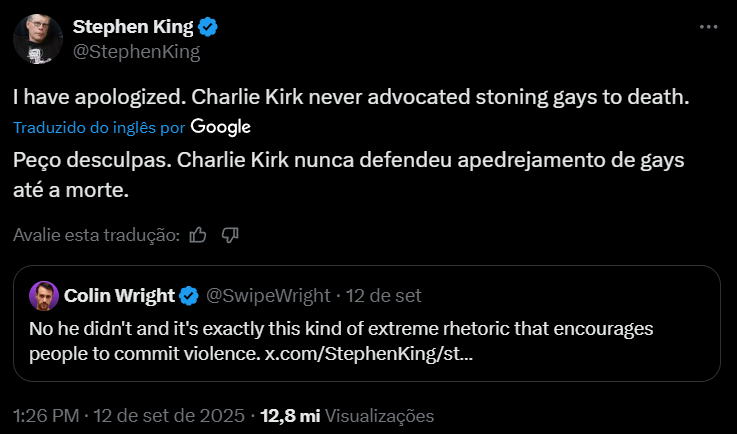Click Colin Wright's verified badge

click(x=190, y=295)
